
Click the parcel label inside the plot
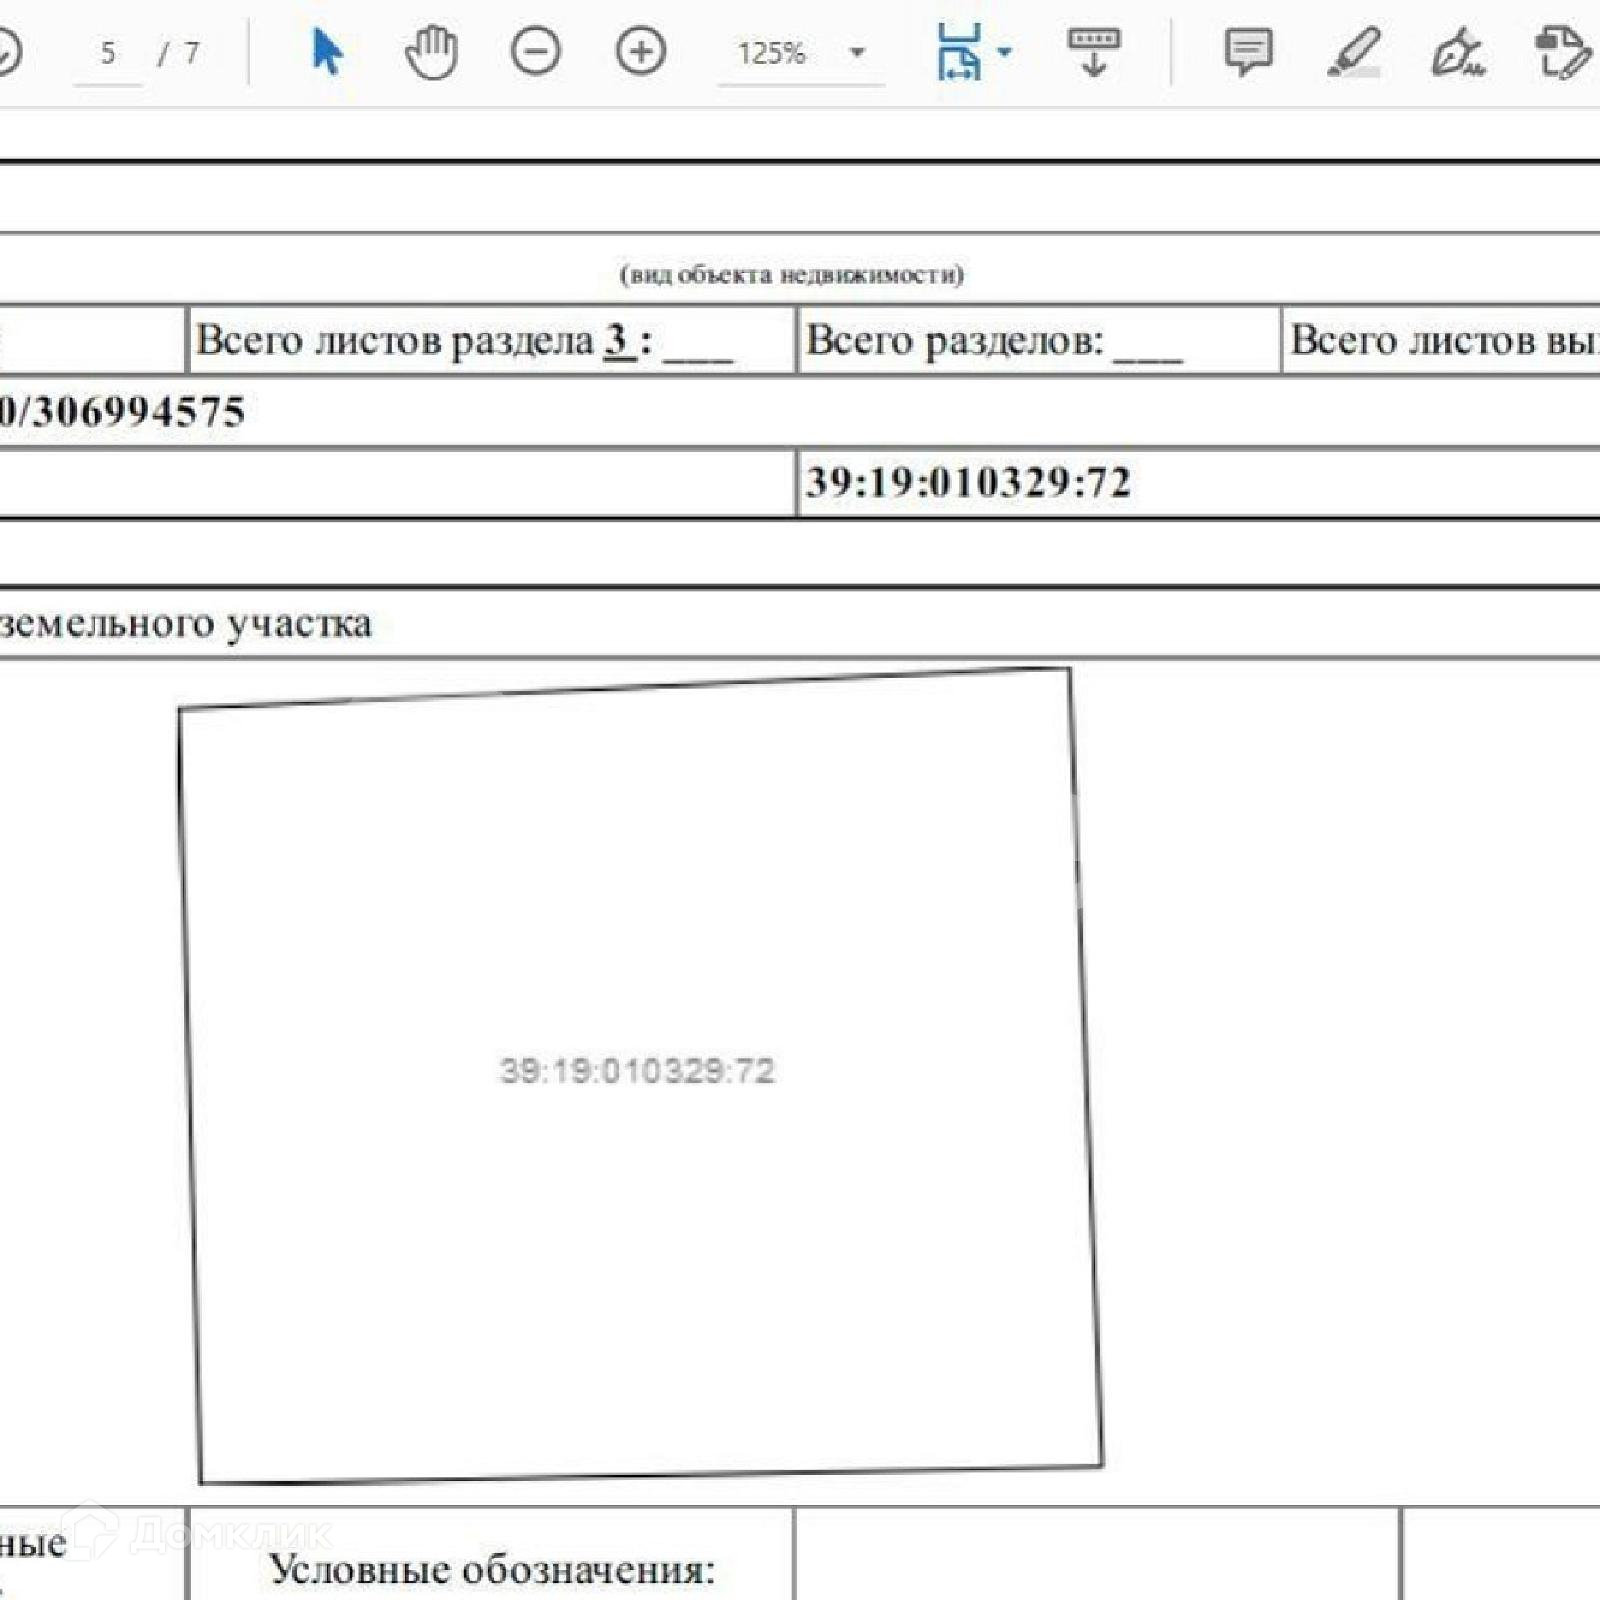pos(637,1071)
